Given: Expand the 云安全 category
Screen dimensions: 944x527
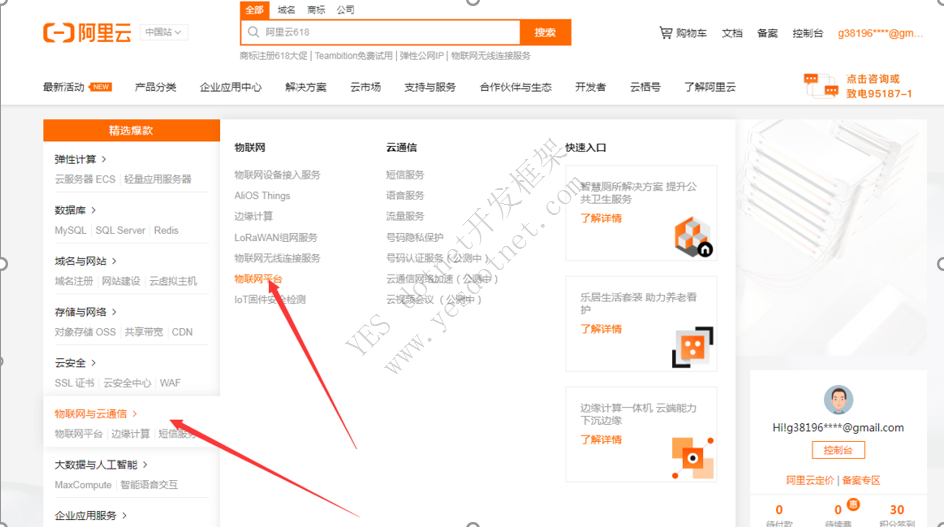Looking at the screenshot, I should coord(75,363).
